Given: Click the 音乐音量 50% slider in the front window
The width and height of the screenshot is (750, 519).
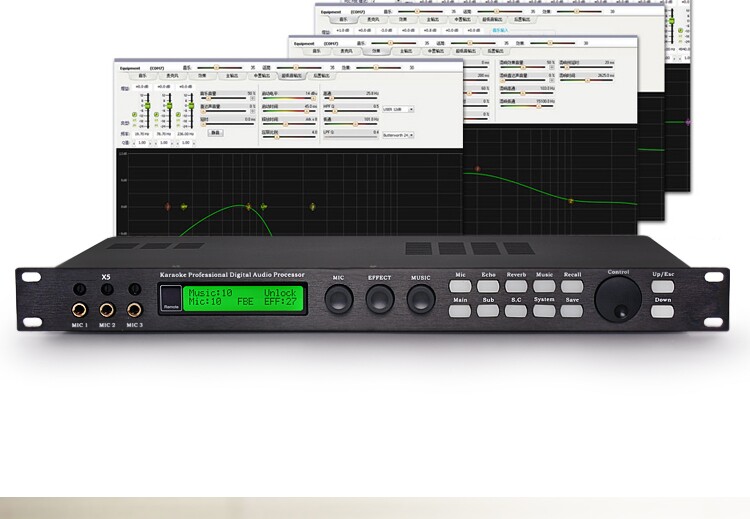Looking at the screenshot, I should coord(223,98).
